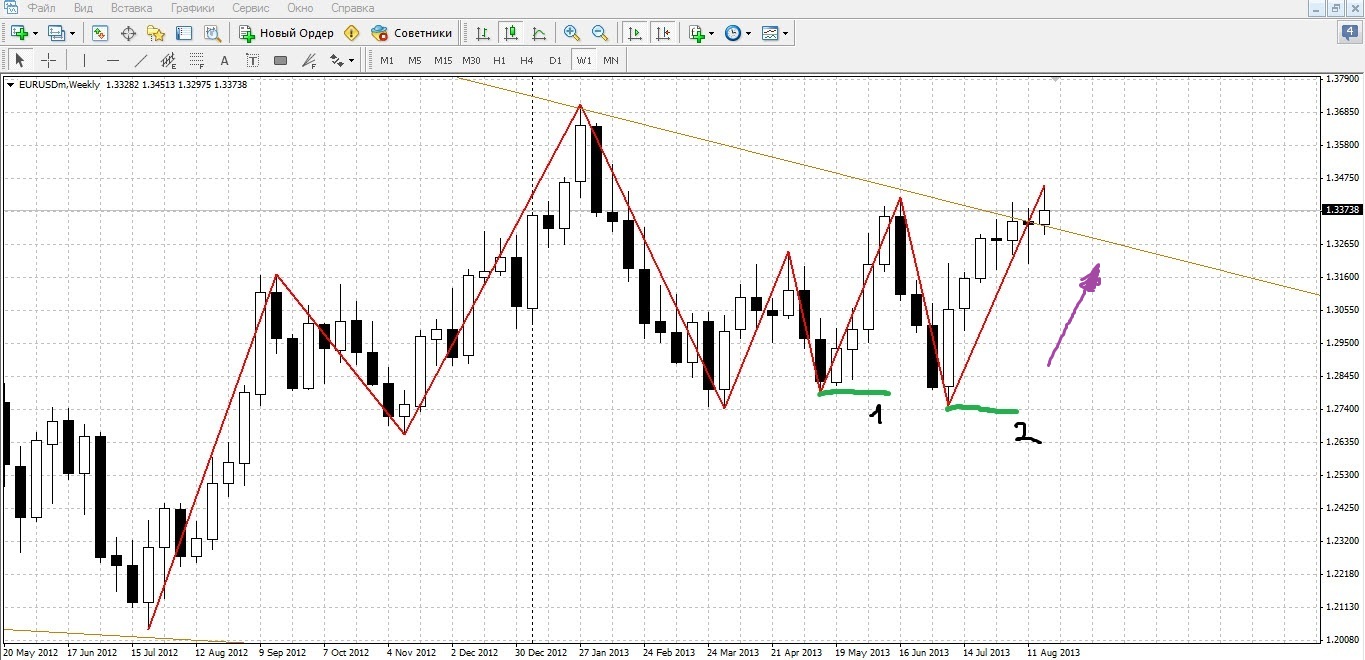Image resolution: width=1365 pixels, height=660 pixels.
Task: Click the 27 Jan 2013 date label
Action: point(606,652)
